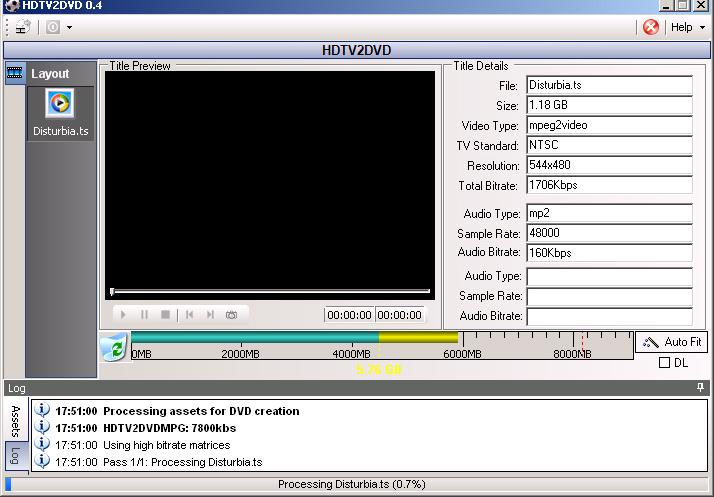This screenshot has width=714, height=497.
Task: Click the empty second Sample Rate field
Action: (609, 297)
